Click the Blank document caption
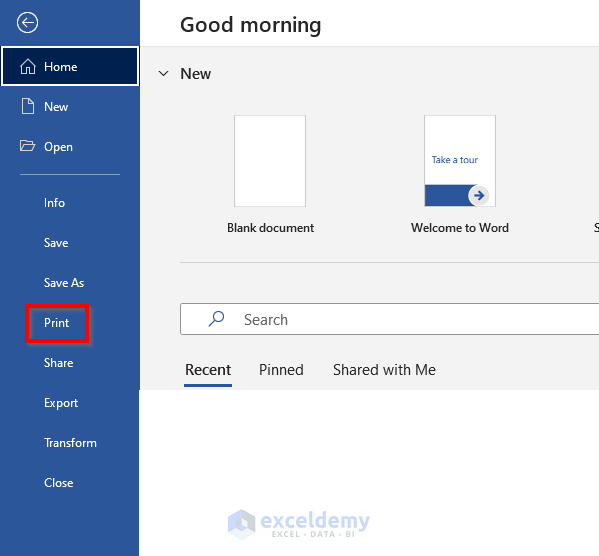599x556 pixels. (270, 228)
